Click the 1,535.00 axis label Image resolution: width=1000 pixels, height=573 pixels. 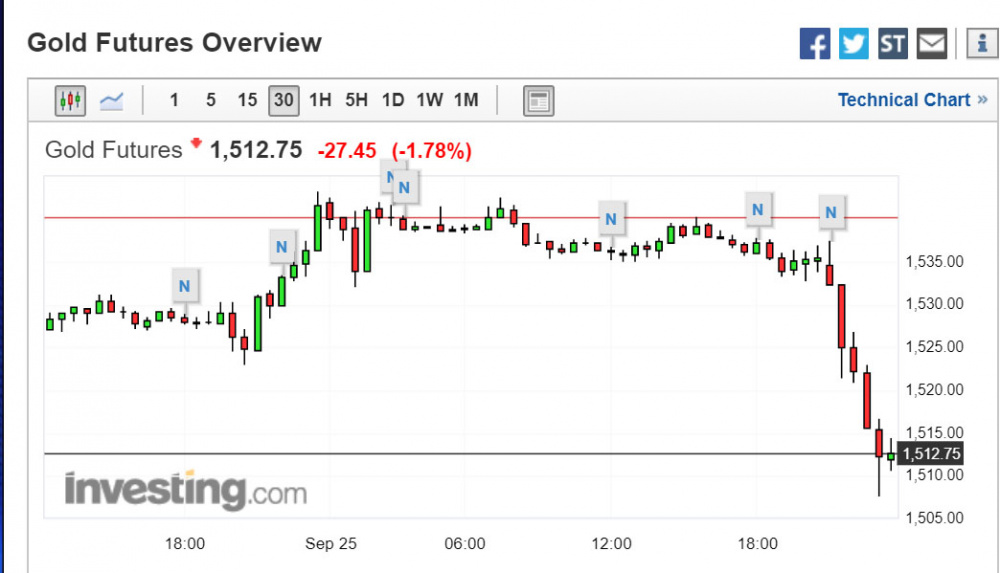click(x=934, y=262)
